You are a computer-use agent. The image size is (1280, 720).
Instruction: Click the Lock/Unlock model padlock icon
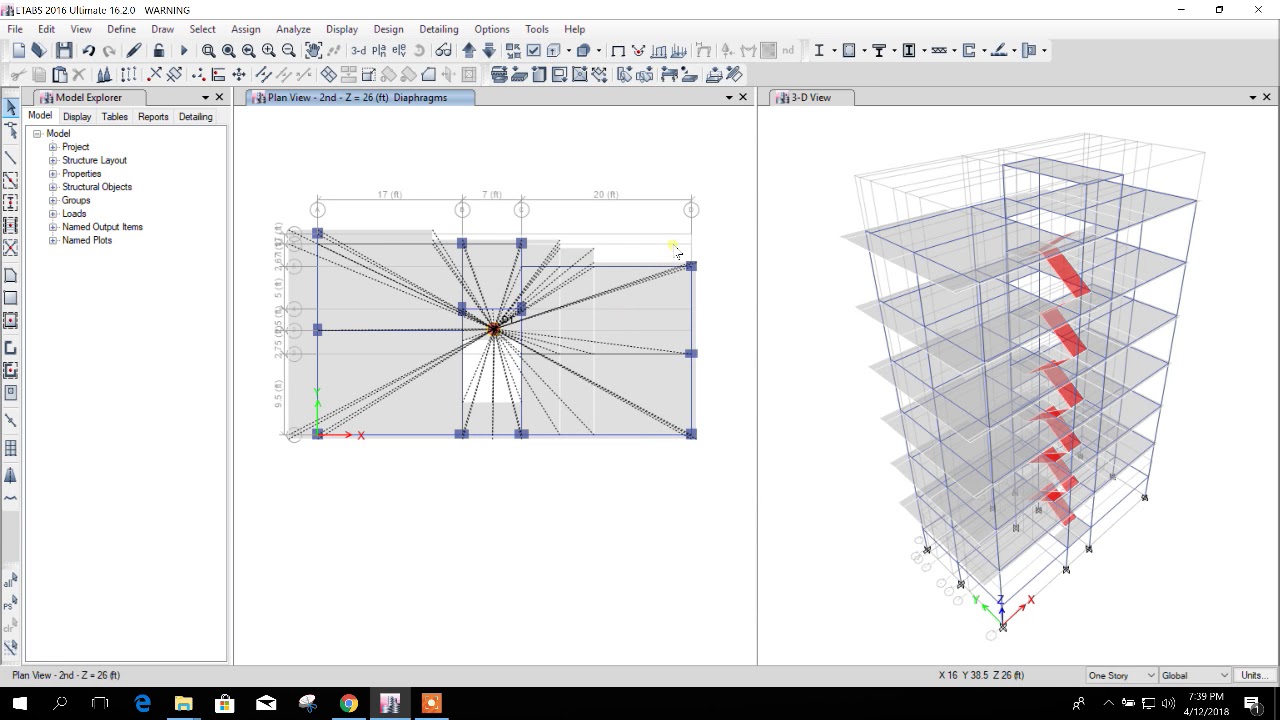pyautogui.click(x=159, y=50)
